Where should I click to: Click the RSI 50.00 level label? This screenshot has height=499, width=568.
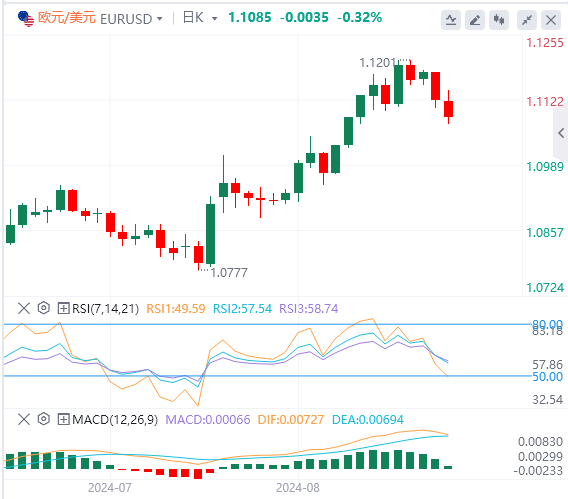coord(547,377)
